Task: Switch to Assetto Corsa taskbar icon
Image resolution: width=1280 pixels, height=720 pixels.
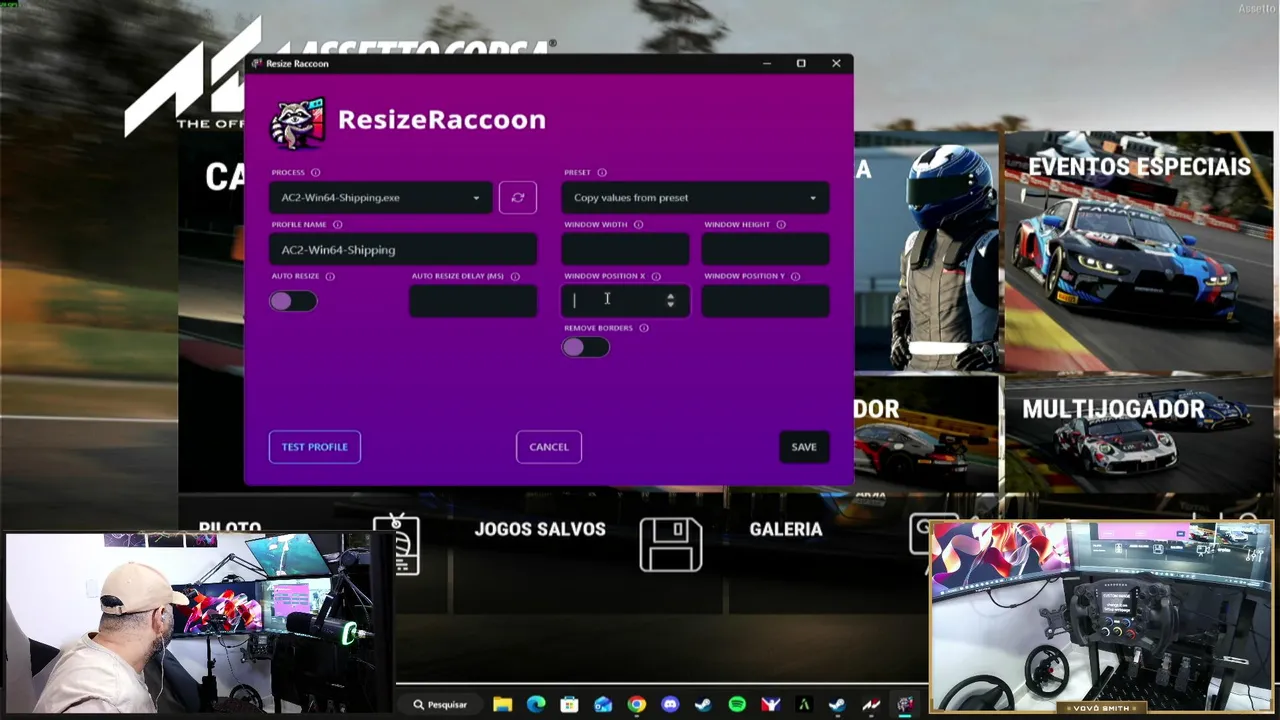Action: (x=871, y=705)
